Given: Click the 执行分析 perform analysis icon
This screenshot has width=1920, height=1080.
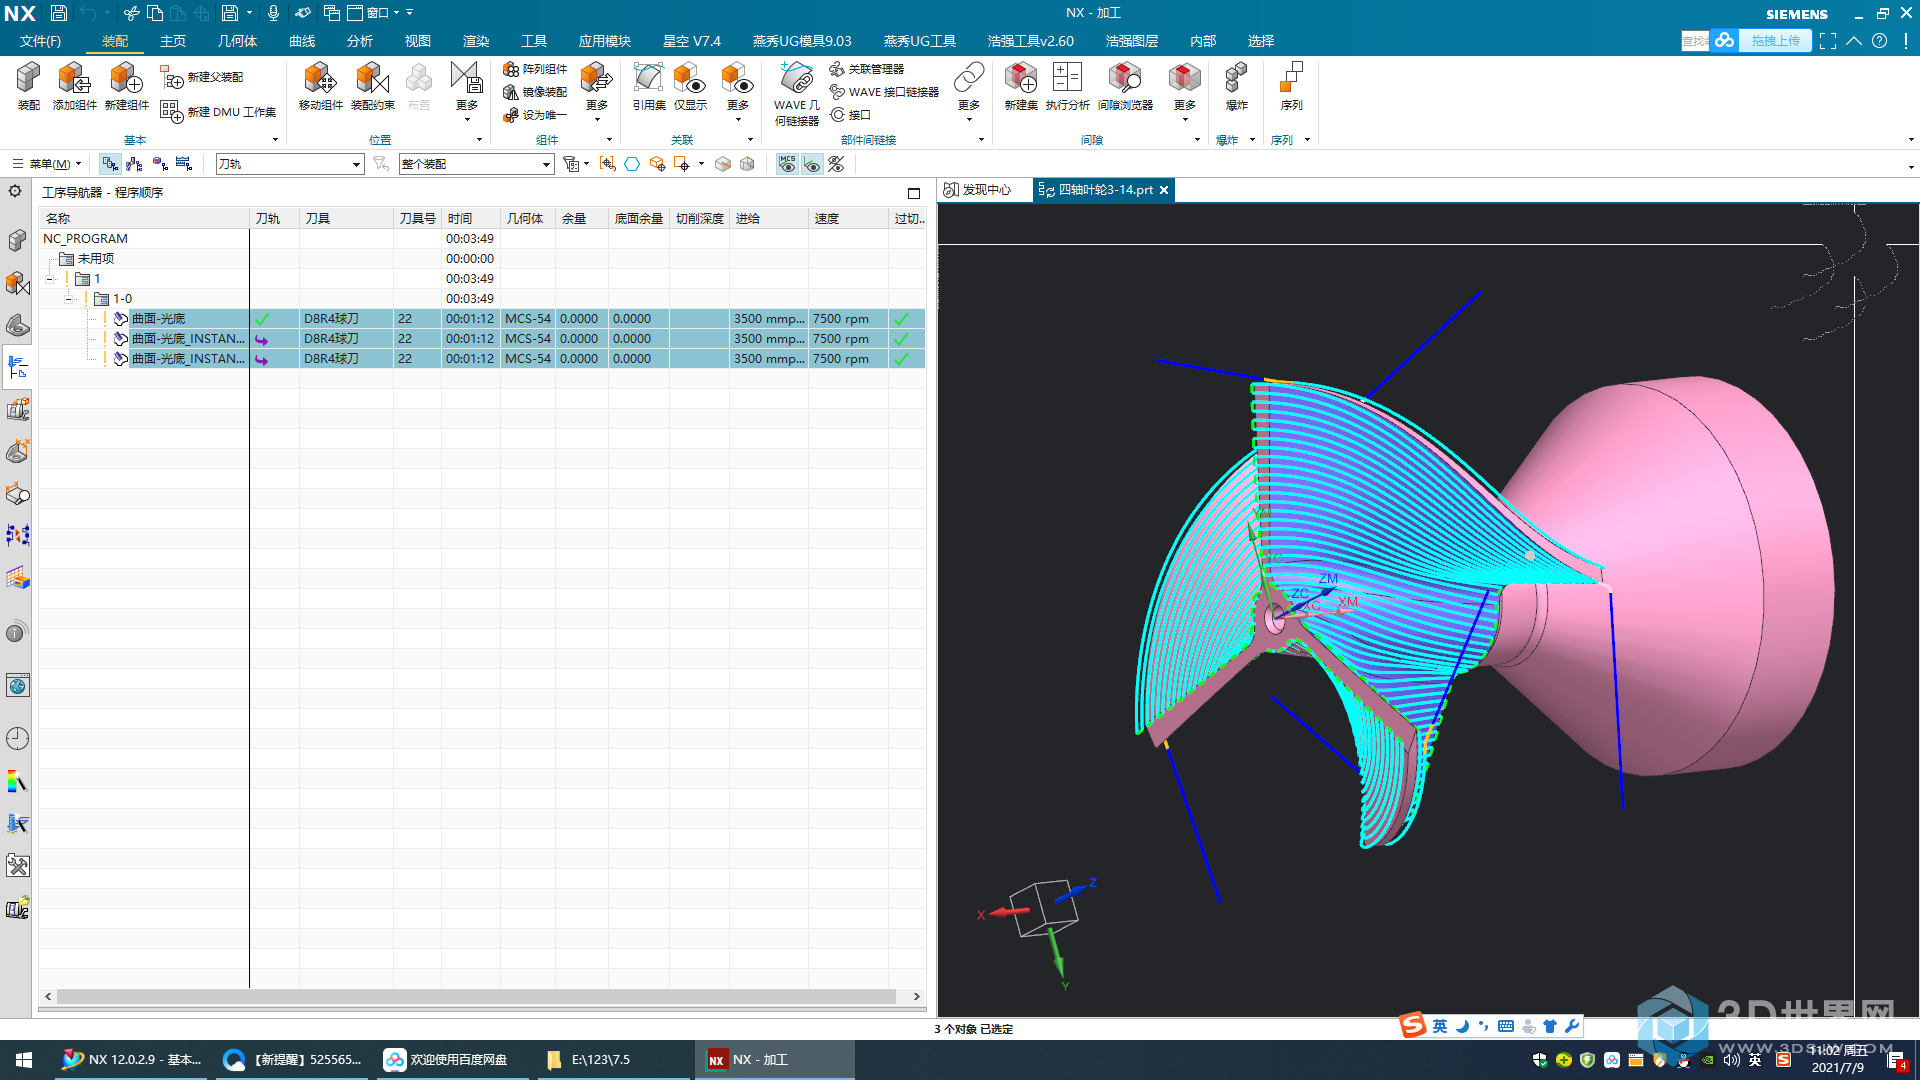Looking at the screenshot, I should click(1067, 87).
